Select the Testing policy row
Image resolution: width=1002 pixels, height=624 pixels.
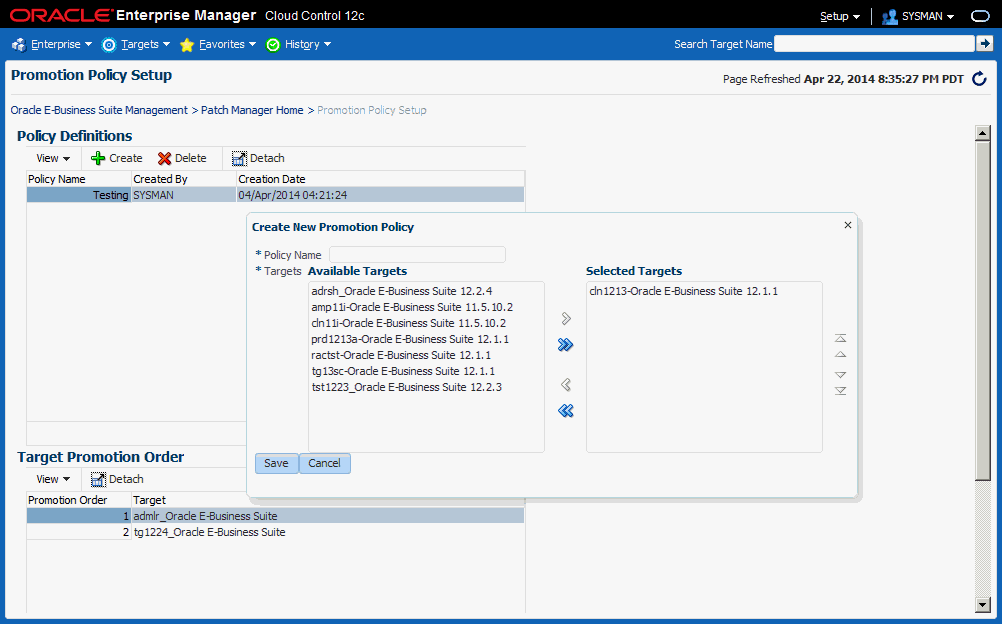[275, 195]
